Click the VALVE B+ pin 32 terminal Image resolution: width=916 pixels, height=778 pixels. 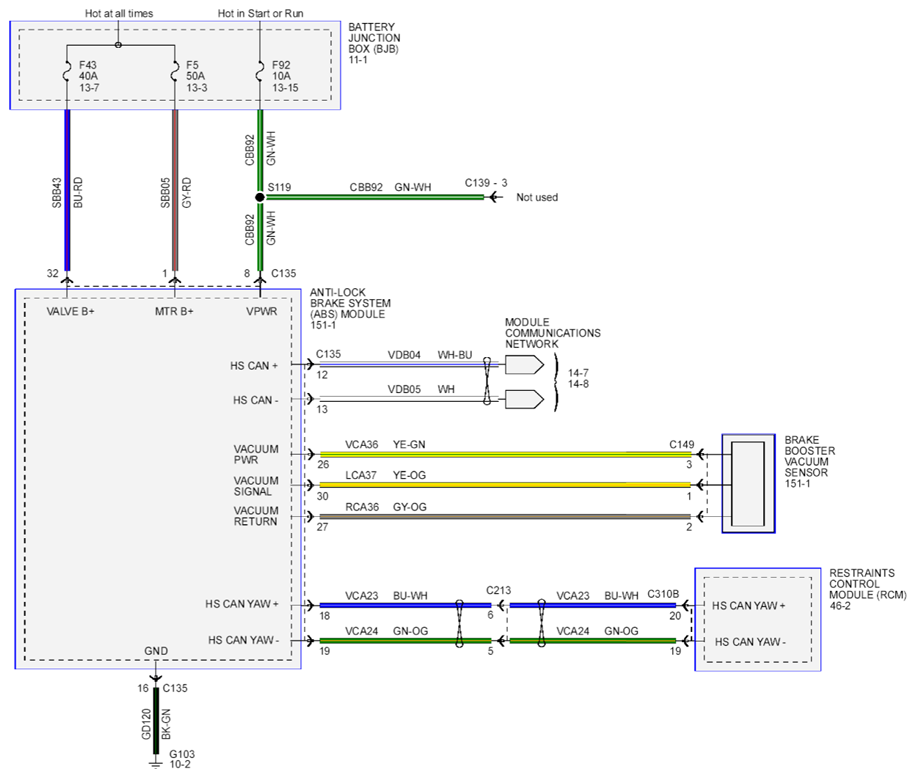point(67,280)
